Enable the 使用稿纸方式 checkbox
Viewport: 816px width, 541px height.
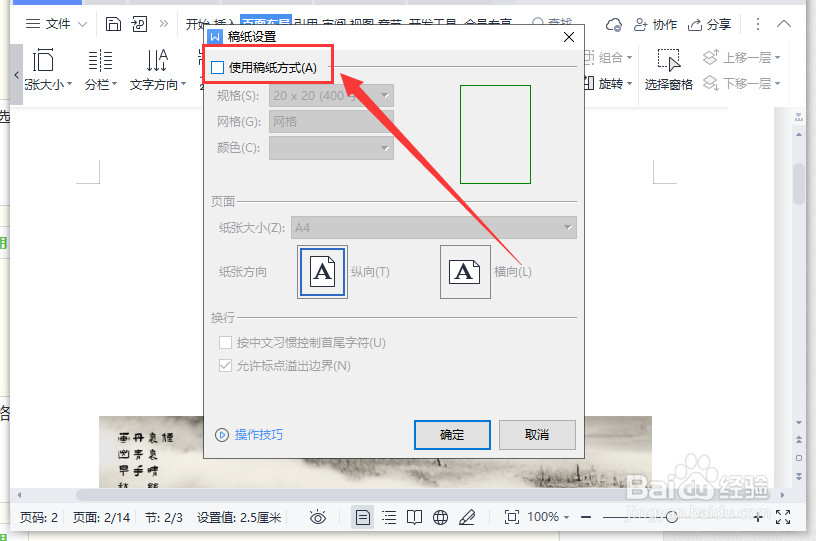tap(218, 68)
